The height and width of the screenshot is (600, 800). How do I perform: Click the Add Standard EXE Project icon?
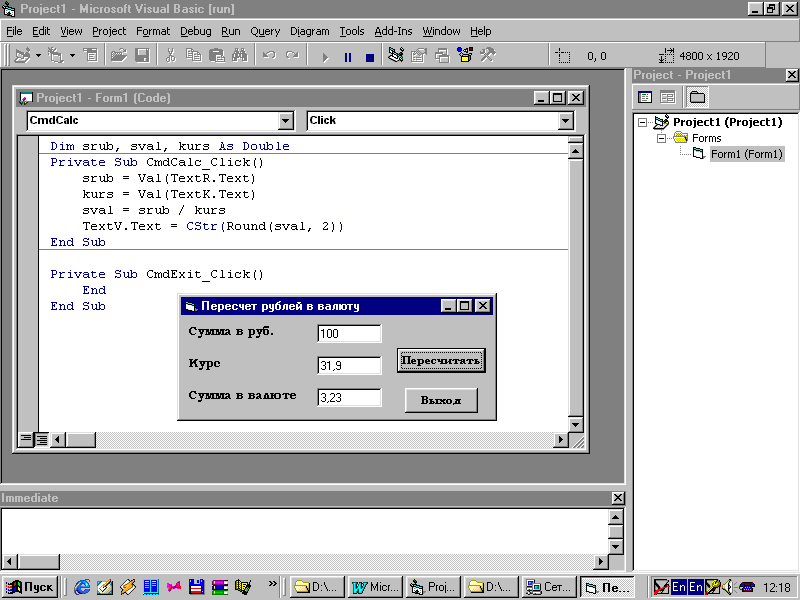[x=22, y=55]
